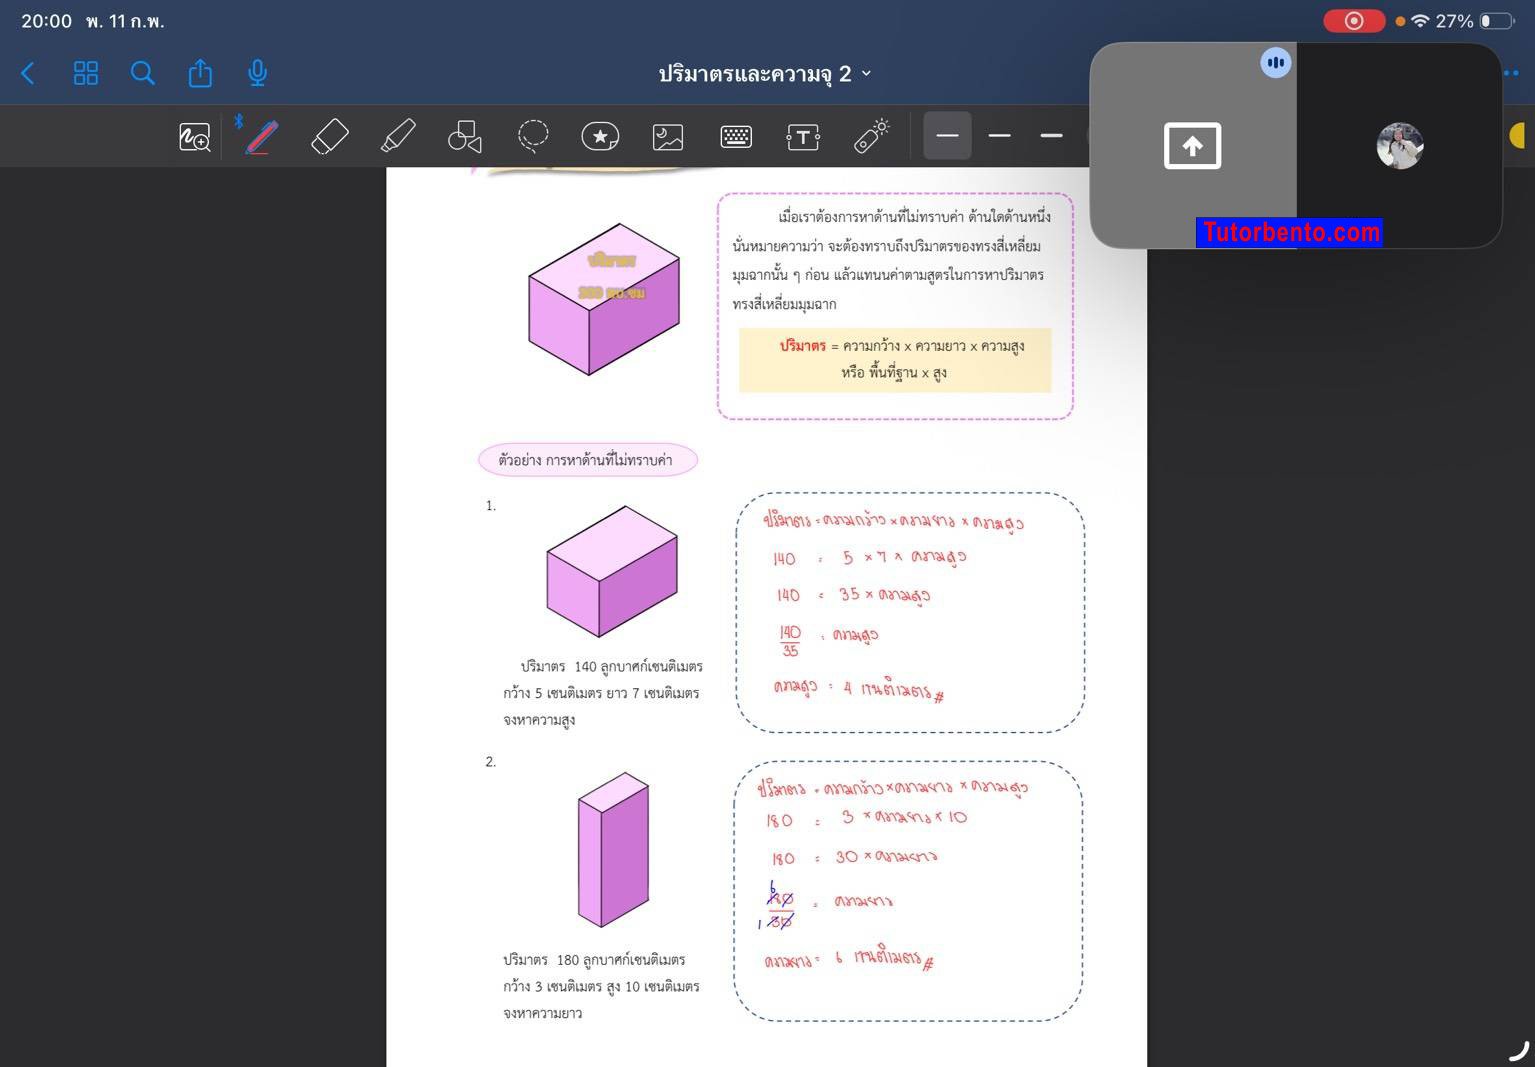Select the Highlighter tool

pos(398,136)
